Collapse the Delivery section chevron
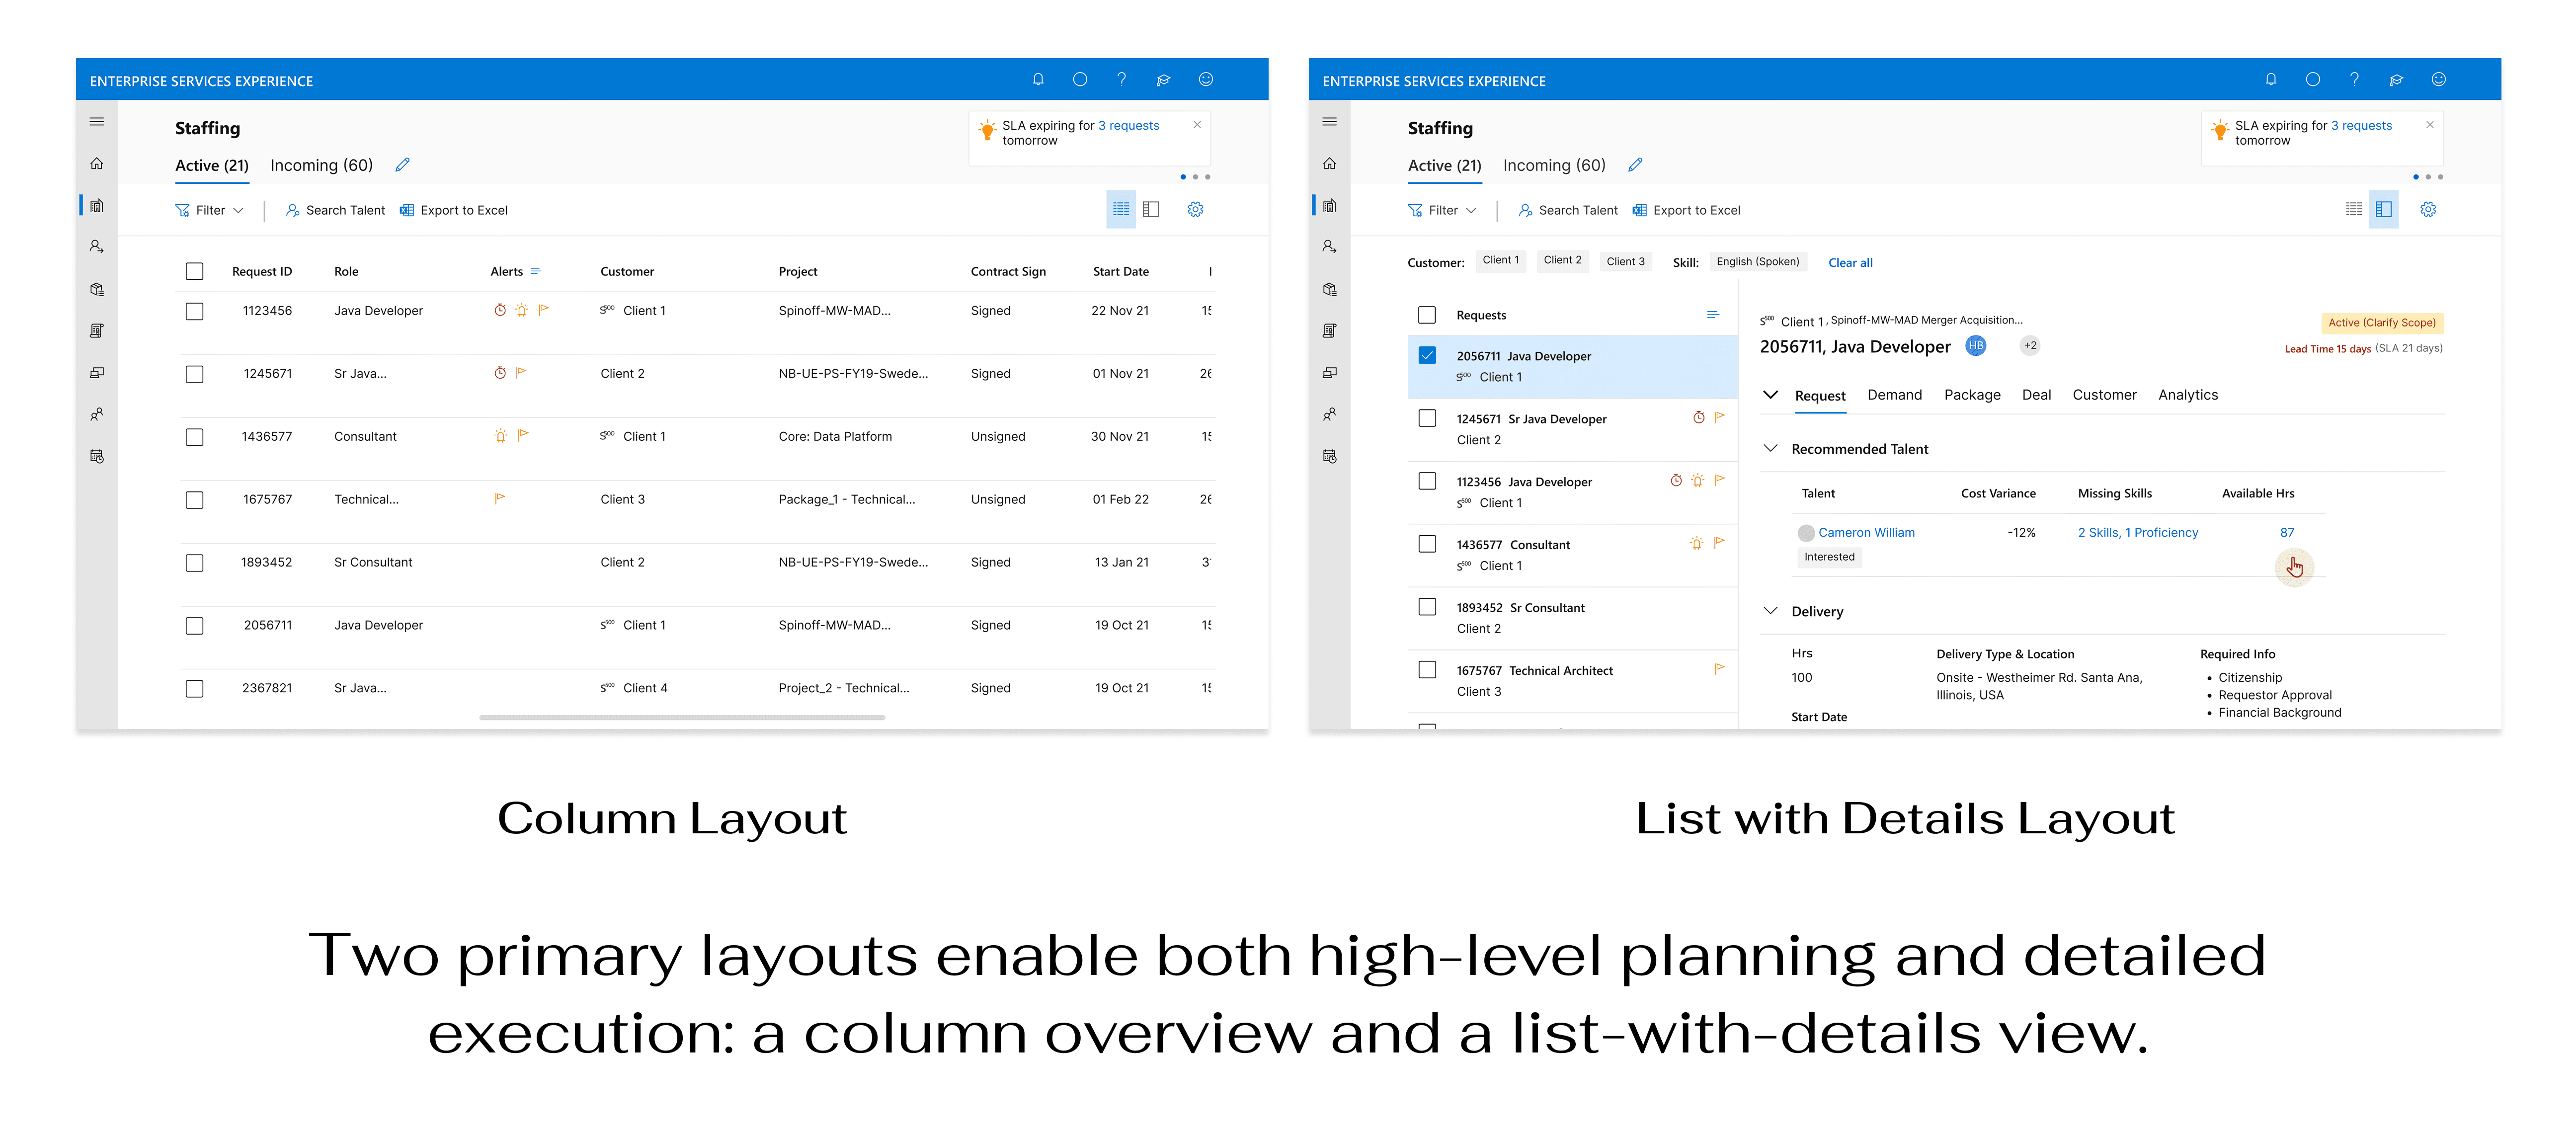The width and height of the screenshot is (2576, 1130). [1770, 612]
